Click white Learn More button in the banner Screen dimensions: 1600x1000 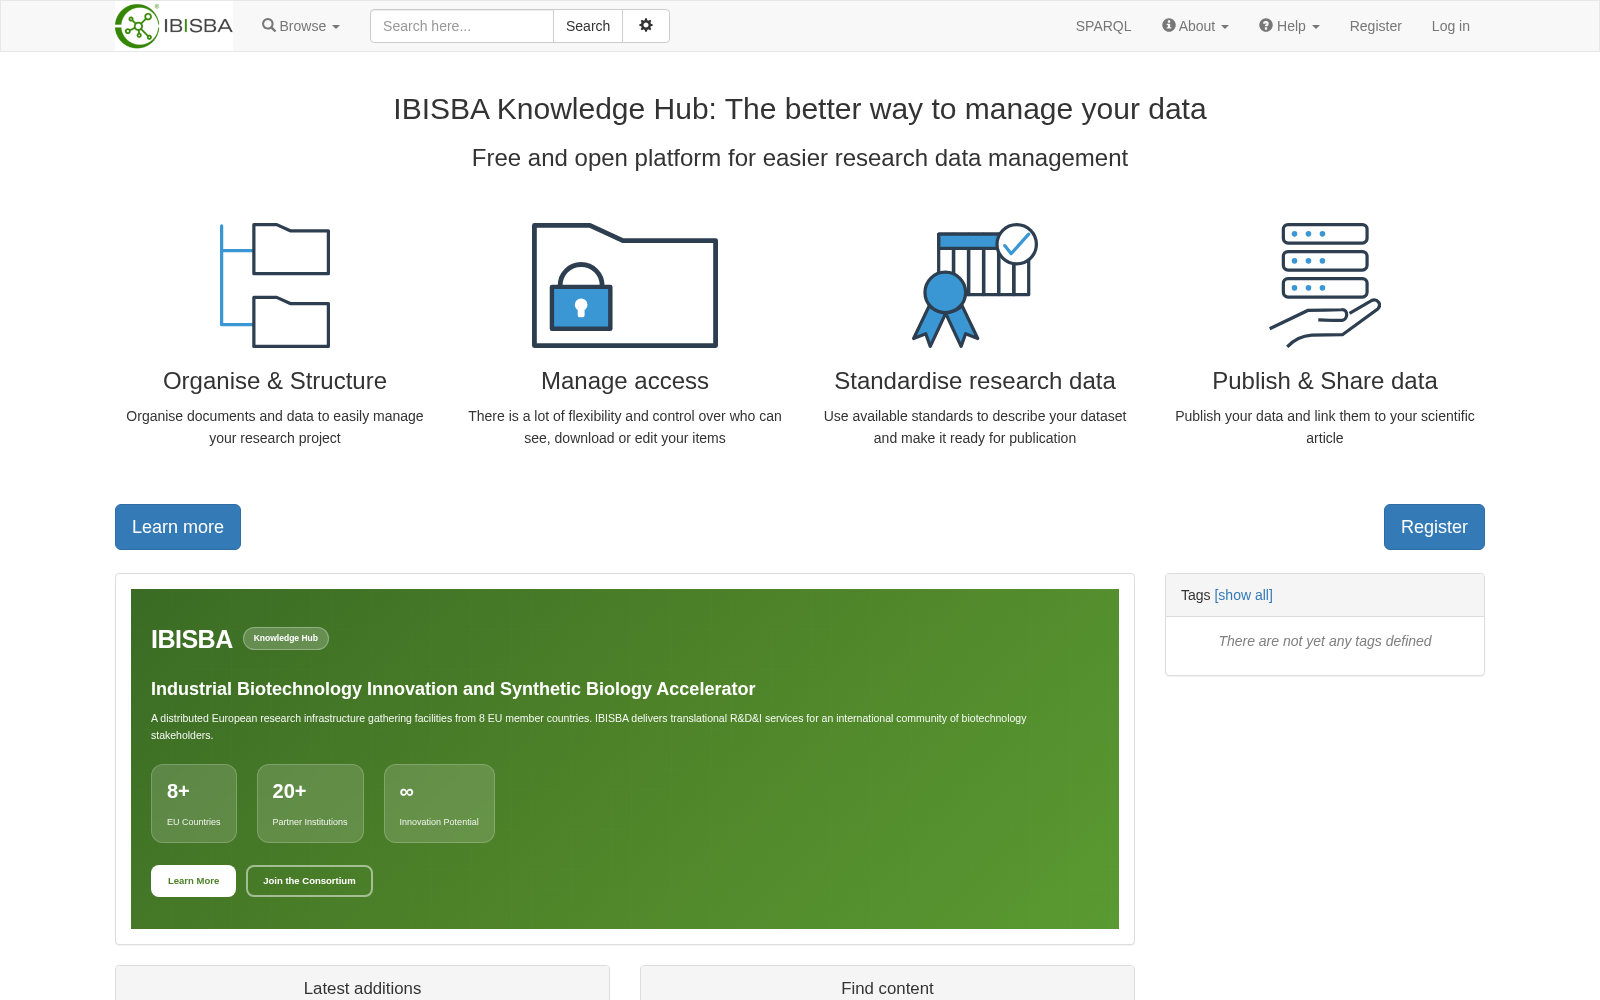(x=193, y=881)
